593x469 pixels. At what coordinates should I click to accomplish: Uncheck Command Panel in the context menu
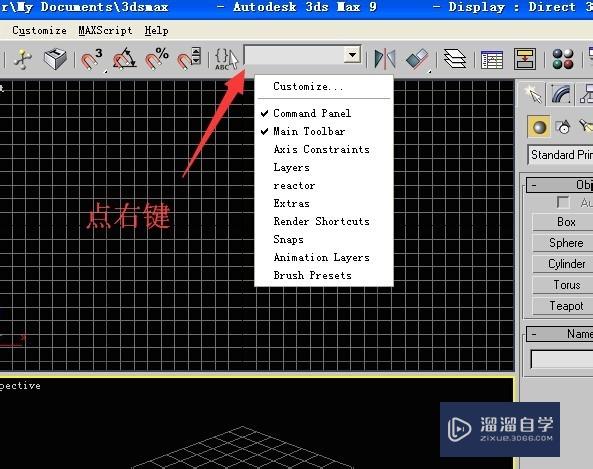(324, 113)
